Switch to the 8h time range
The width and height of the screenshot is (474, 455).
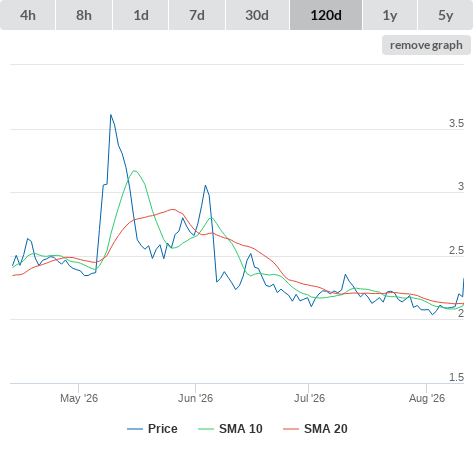click(x=84, y=15)
